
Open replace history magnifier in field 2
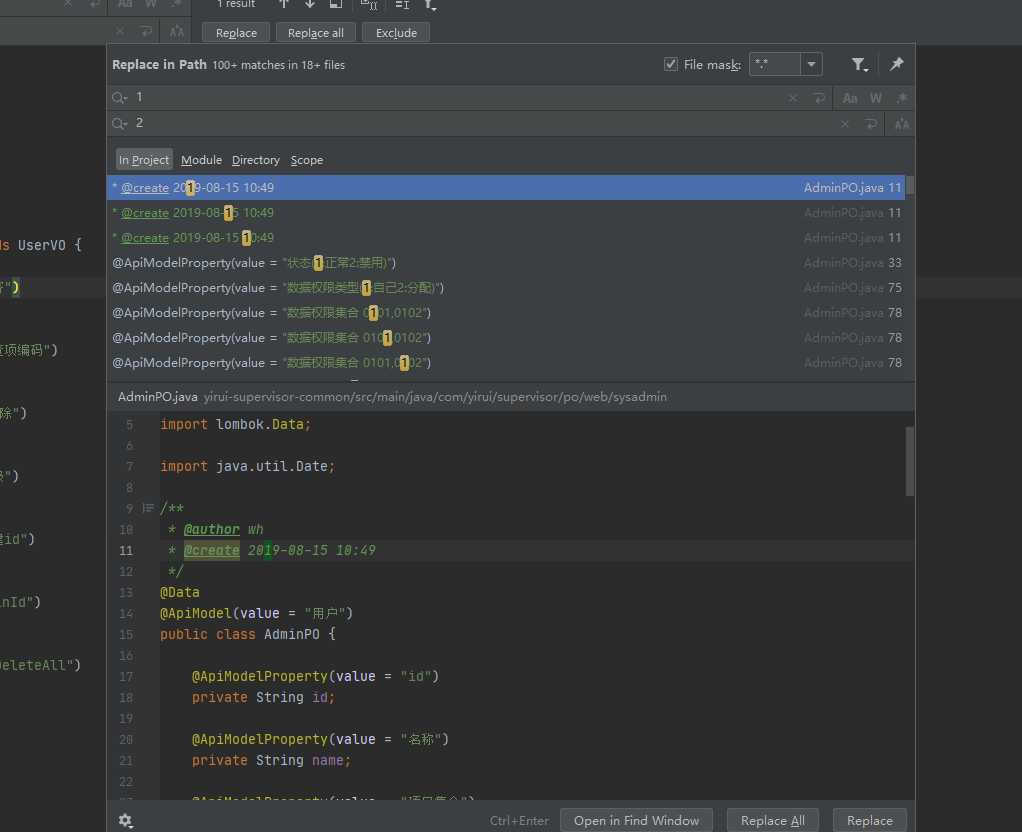coord(119,123)
